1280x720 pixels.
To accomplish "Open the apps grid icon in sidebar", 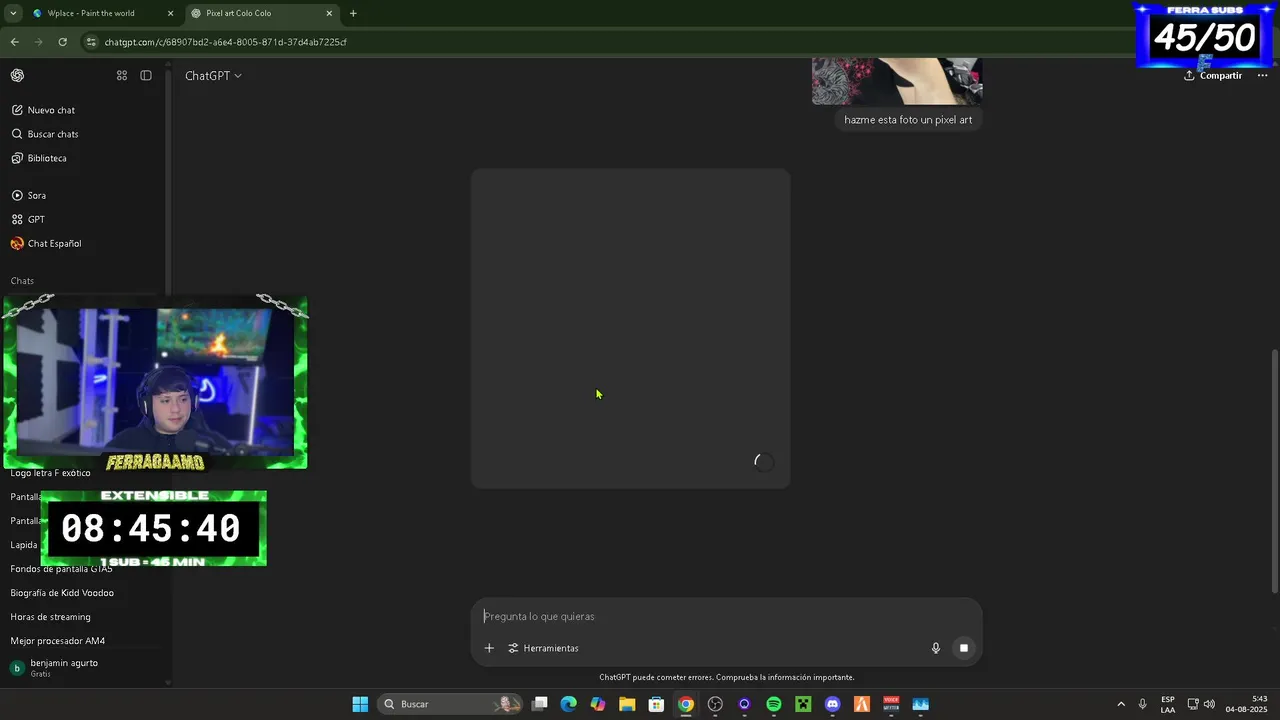I will click(122, 75).
